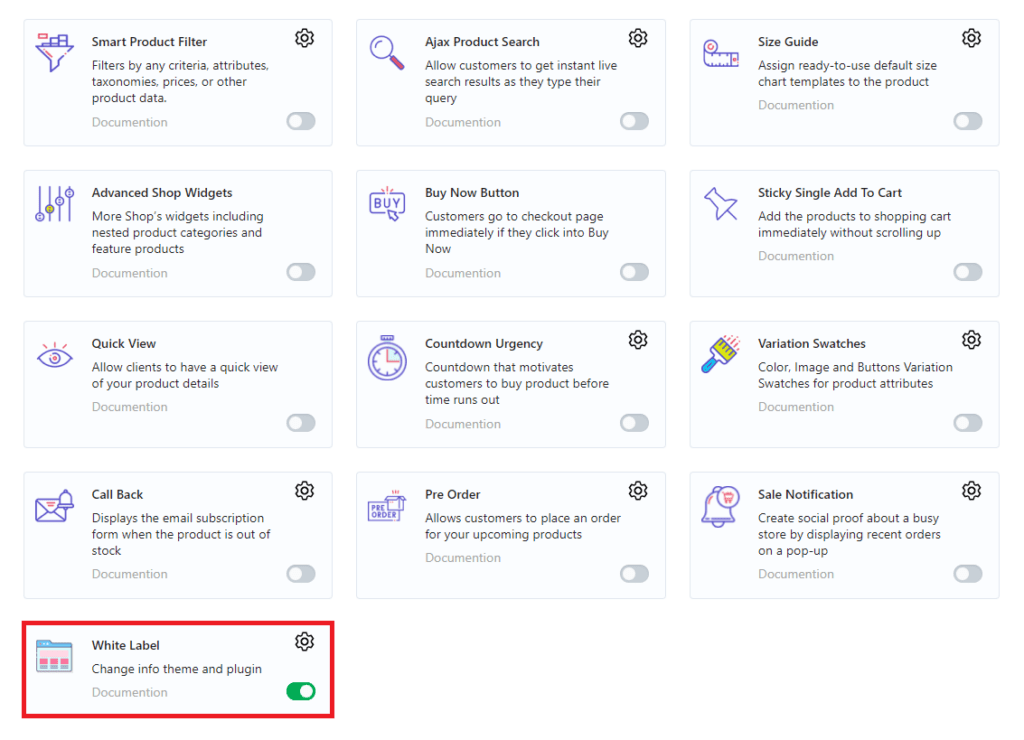Image resolution: width=1024 pixels, height=740 pixels.
Task: Click the Sale Notification title
Action: 805,494
